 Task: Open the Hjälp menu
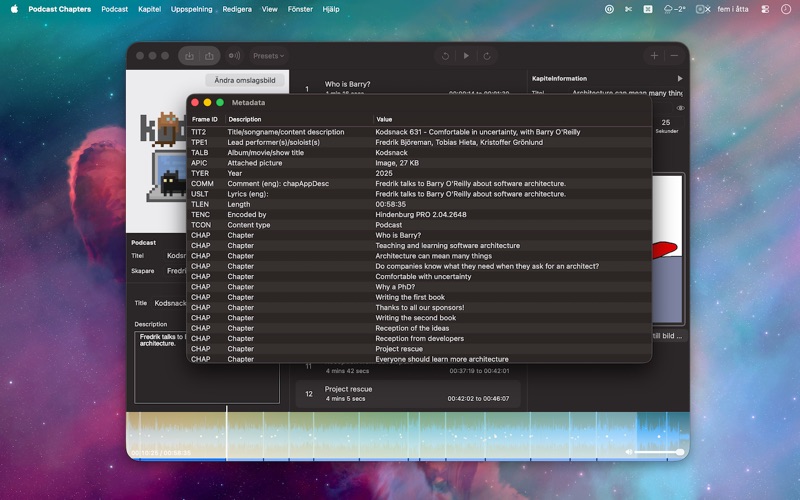[331, 9]
